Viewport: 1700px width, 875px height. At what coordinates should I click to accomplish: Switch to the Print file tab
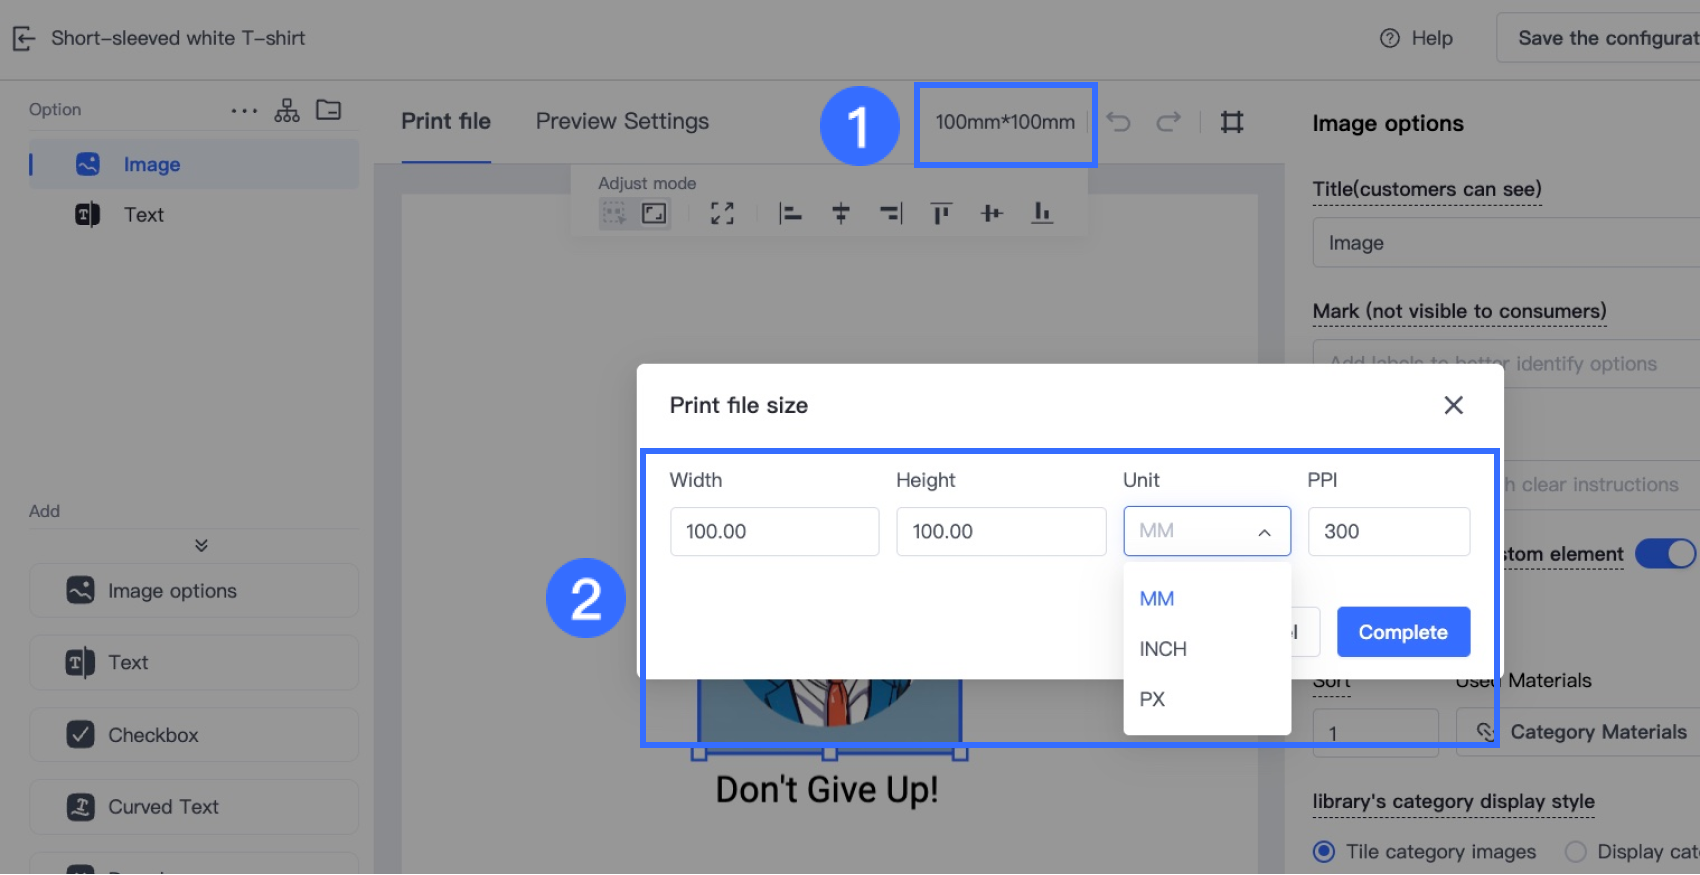(446, 121)
